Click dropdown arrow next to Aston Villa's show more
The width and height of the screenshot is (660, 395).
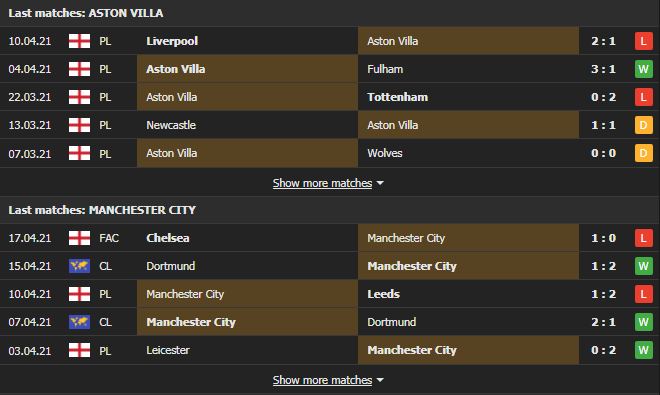click(x=380, y=183)
